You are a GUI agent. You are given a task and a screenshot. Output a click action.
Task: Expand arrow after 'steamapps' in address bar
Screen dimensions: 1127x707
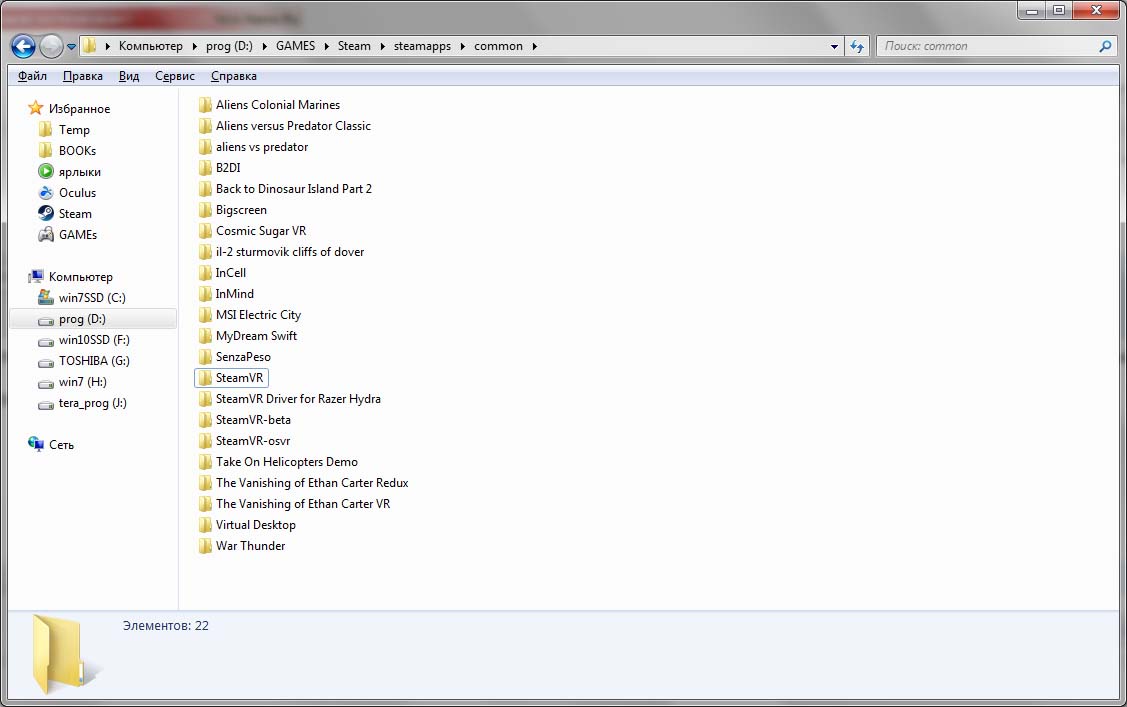(462, 47)
